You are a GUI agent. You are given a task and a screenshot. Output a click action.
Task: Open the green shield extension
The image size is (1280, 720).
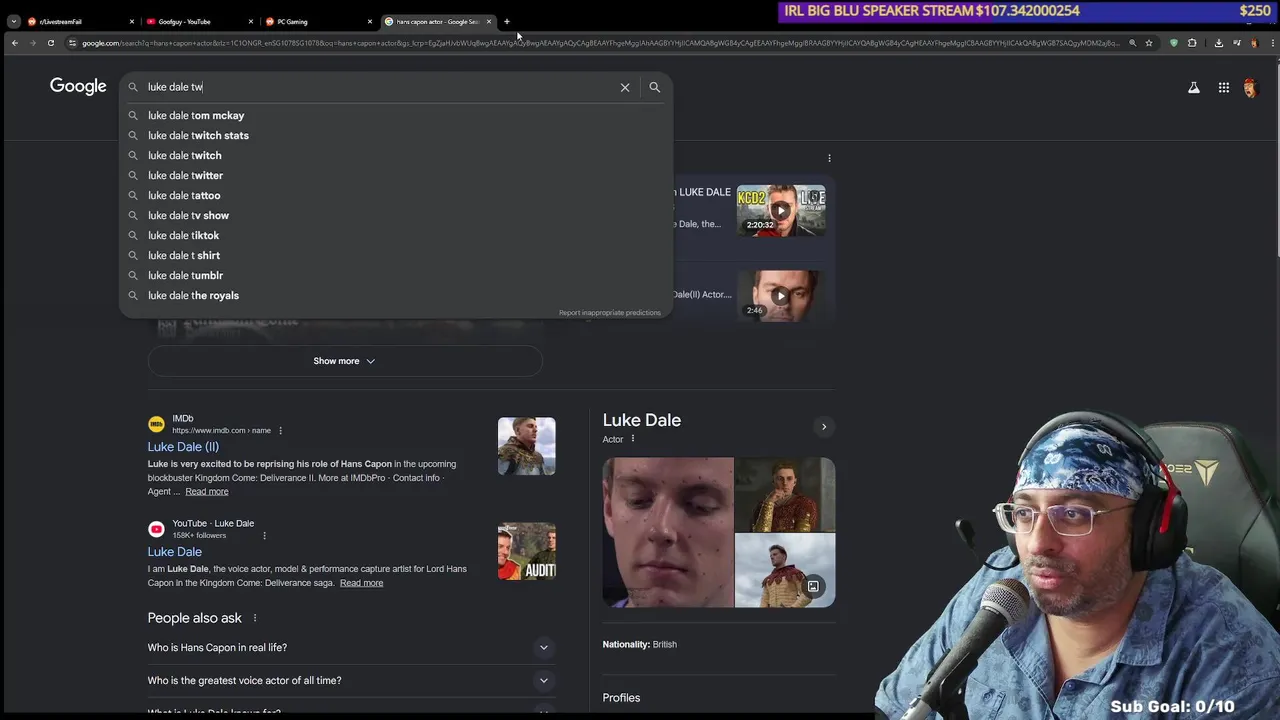(x=1174, y=43)
